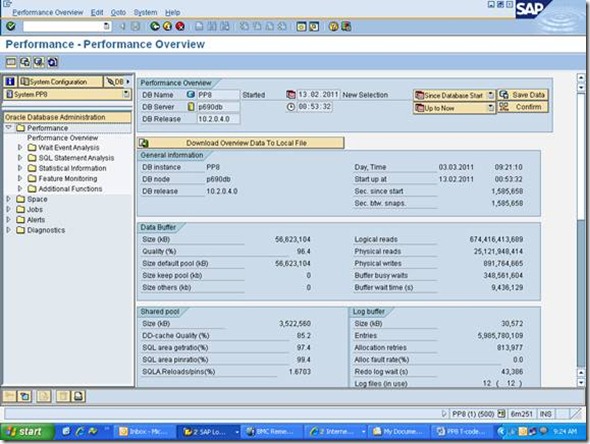Expand the Diagnostics folder
The height and width of the screenshot is (444, 590).
9,230
